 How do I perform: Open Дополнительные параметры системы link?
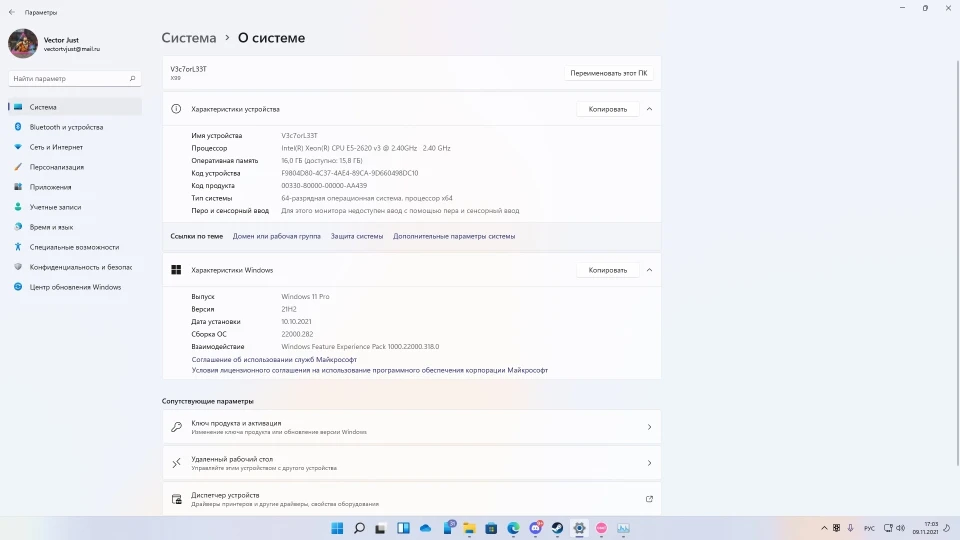point(454,236)
